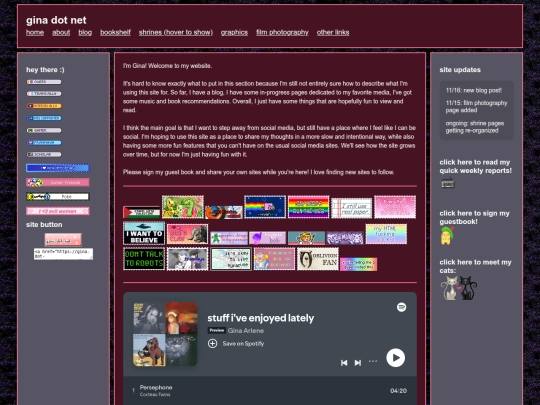Viewport: 540px width, 405px height.
Task: Click the 'I want to believe' UFO stamp
Action: point(144,233)
